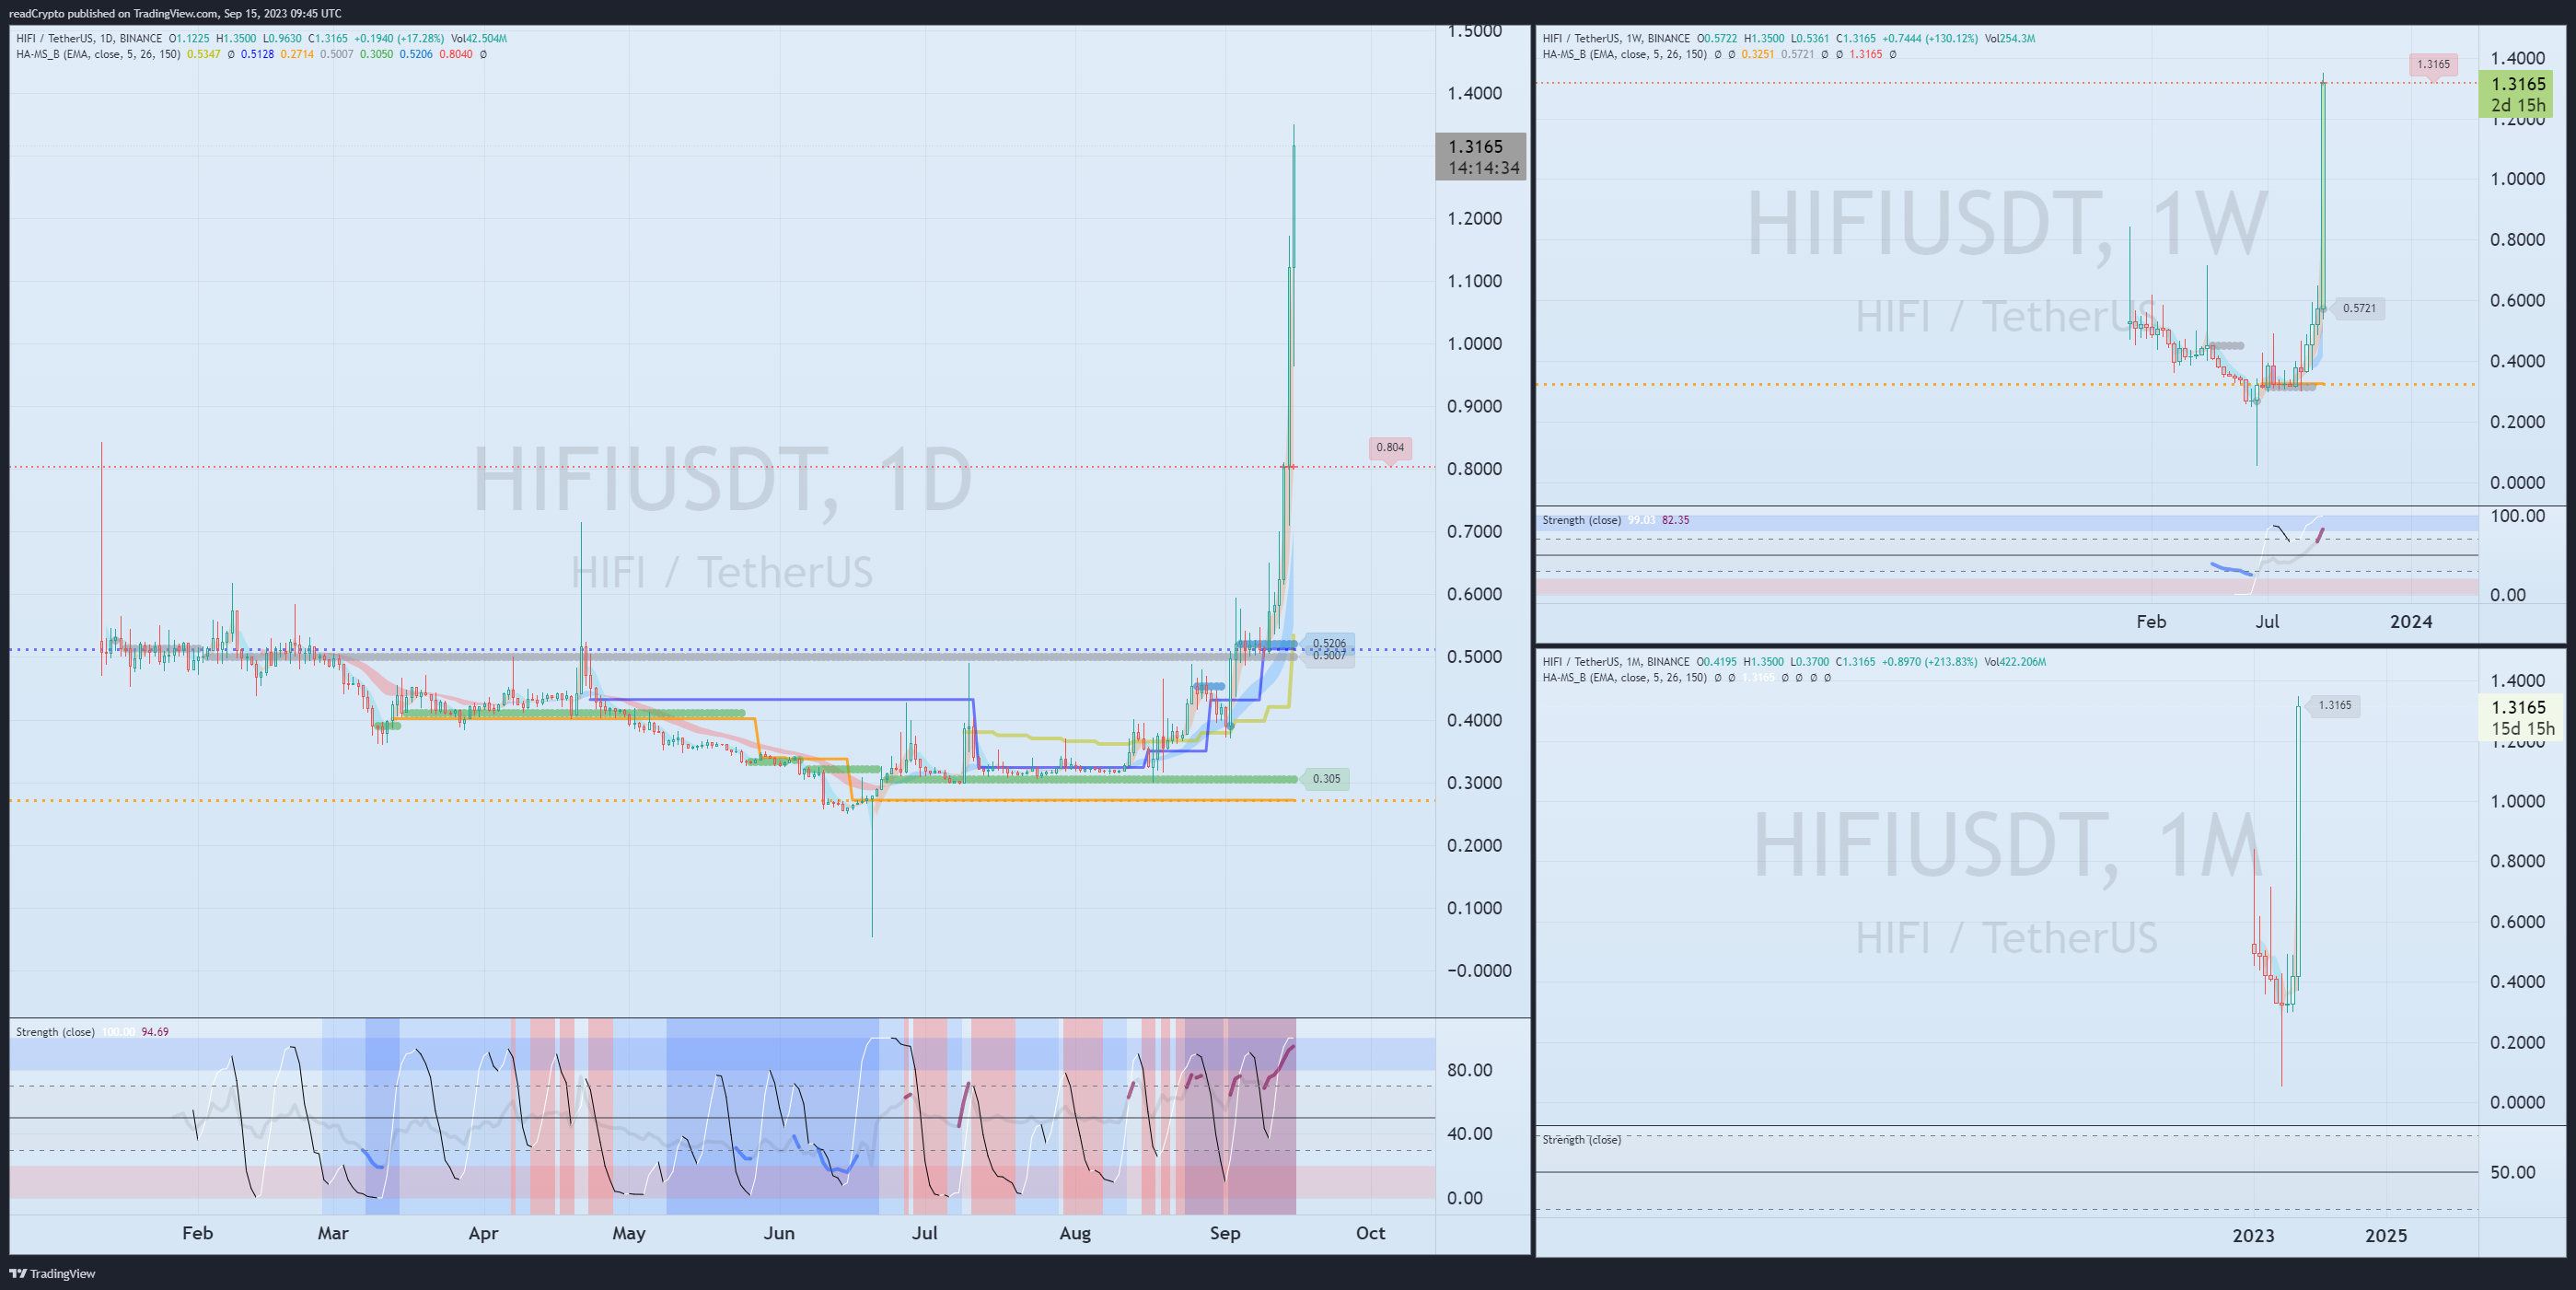Click the 1.0000 tick on the daily price axis

pos(1475,343)
